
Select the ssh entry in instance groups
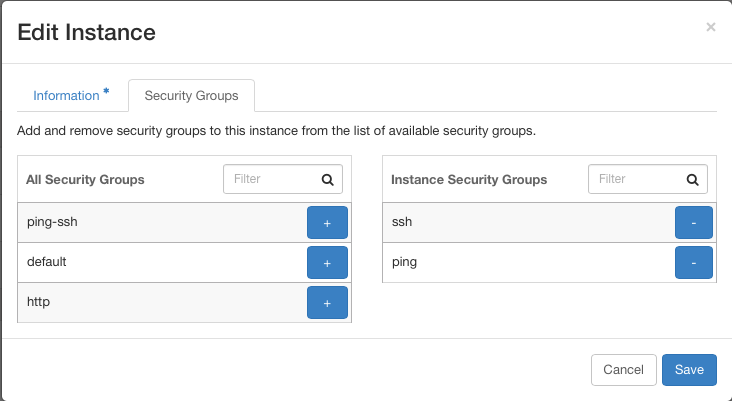point(549,222)
